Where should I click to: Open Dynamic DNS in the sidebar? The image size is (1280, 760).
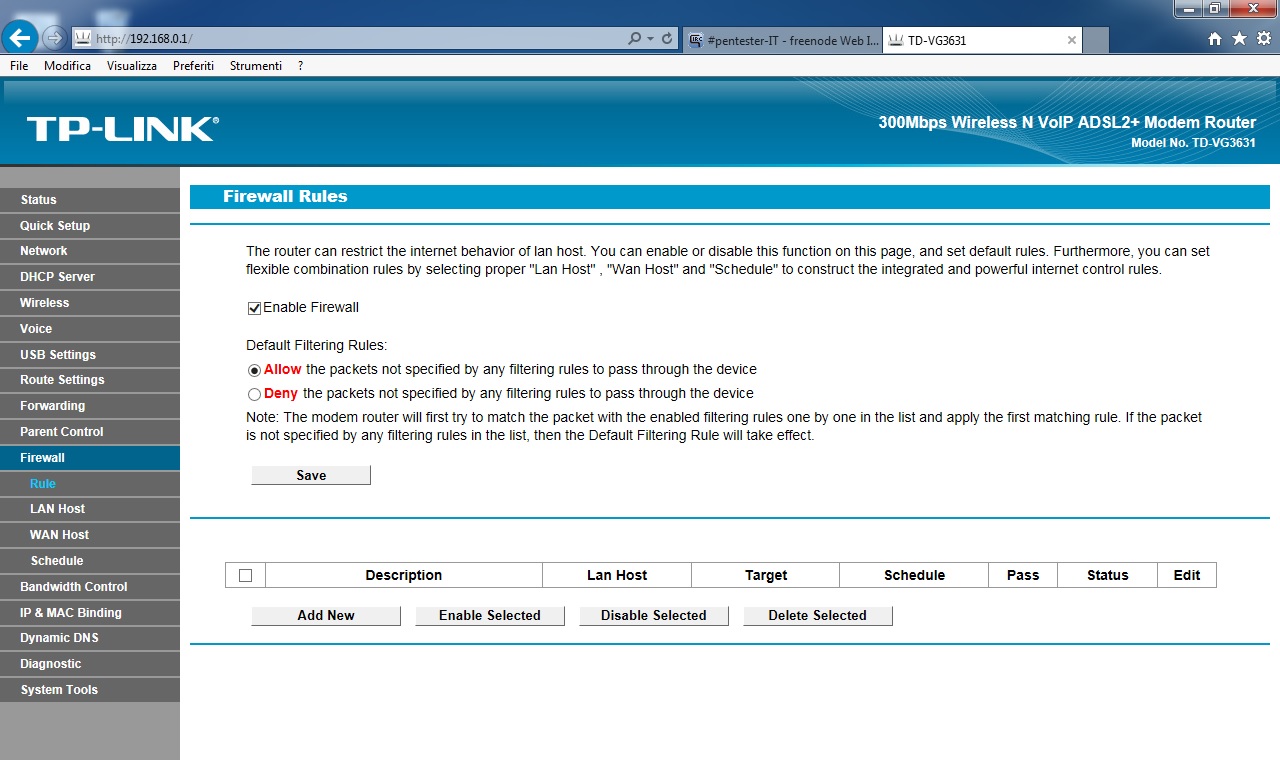click(90, 638)
